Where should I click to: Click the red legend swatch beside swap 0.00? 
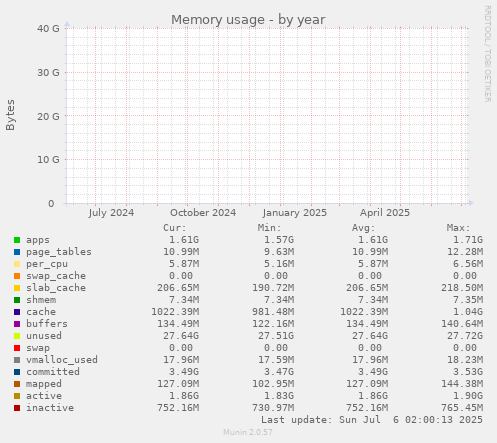pos(17,348)
